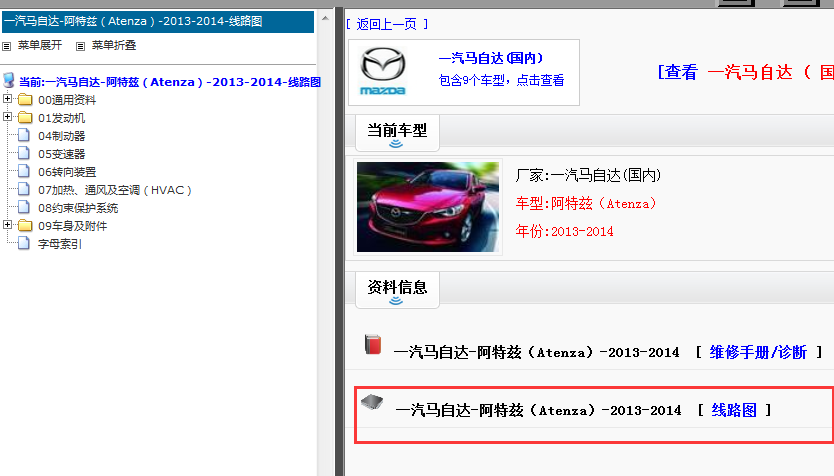
Task: Click the sidebar scroll-up arrow
Action: [x=325, y=18]
